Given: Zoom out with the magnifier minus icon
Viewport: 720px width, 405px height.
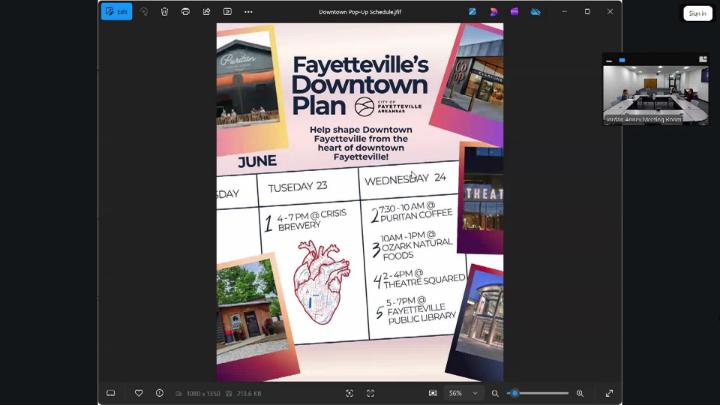Looking at the screenshot, I should (x=495, y=393).
